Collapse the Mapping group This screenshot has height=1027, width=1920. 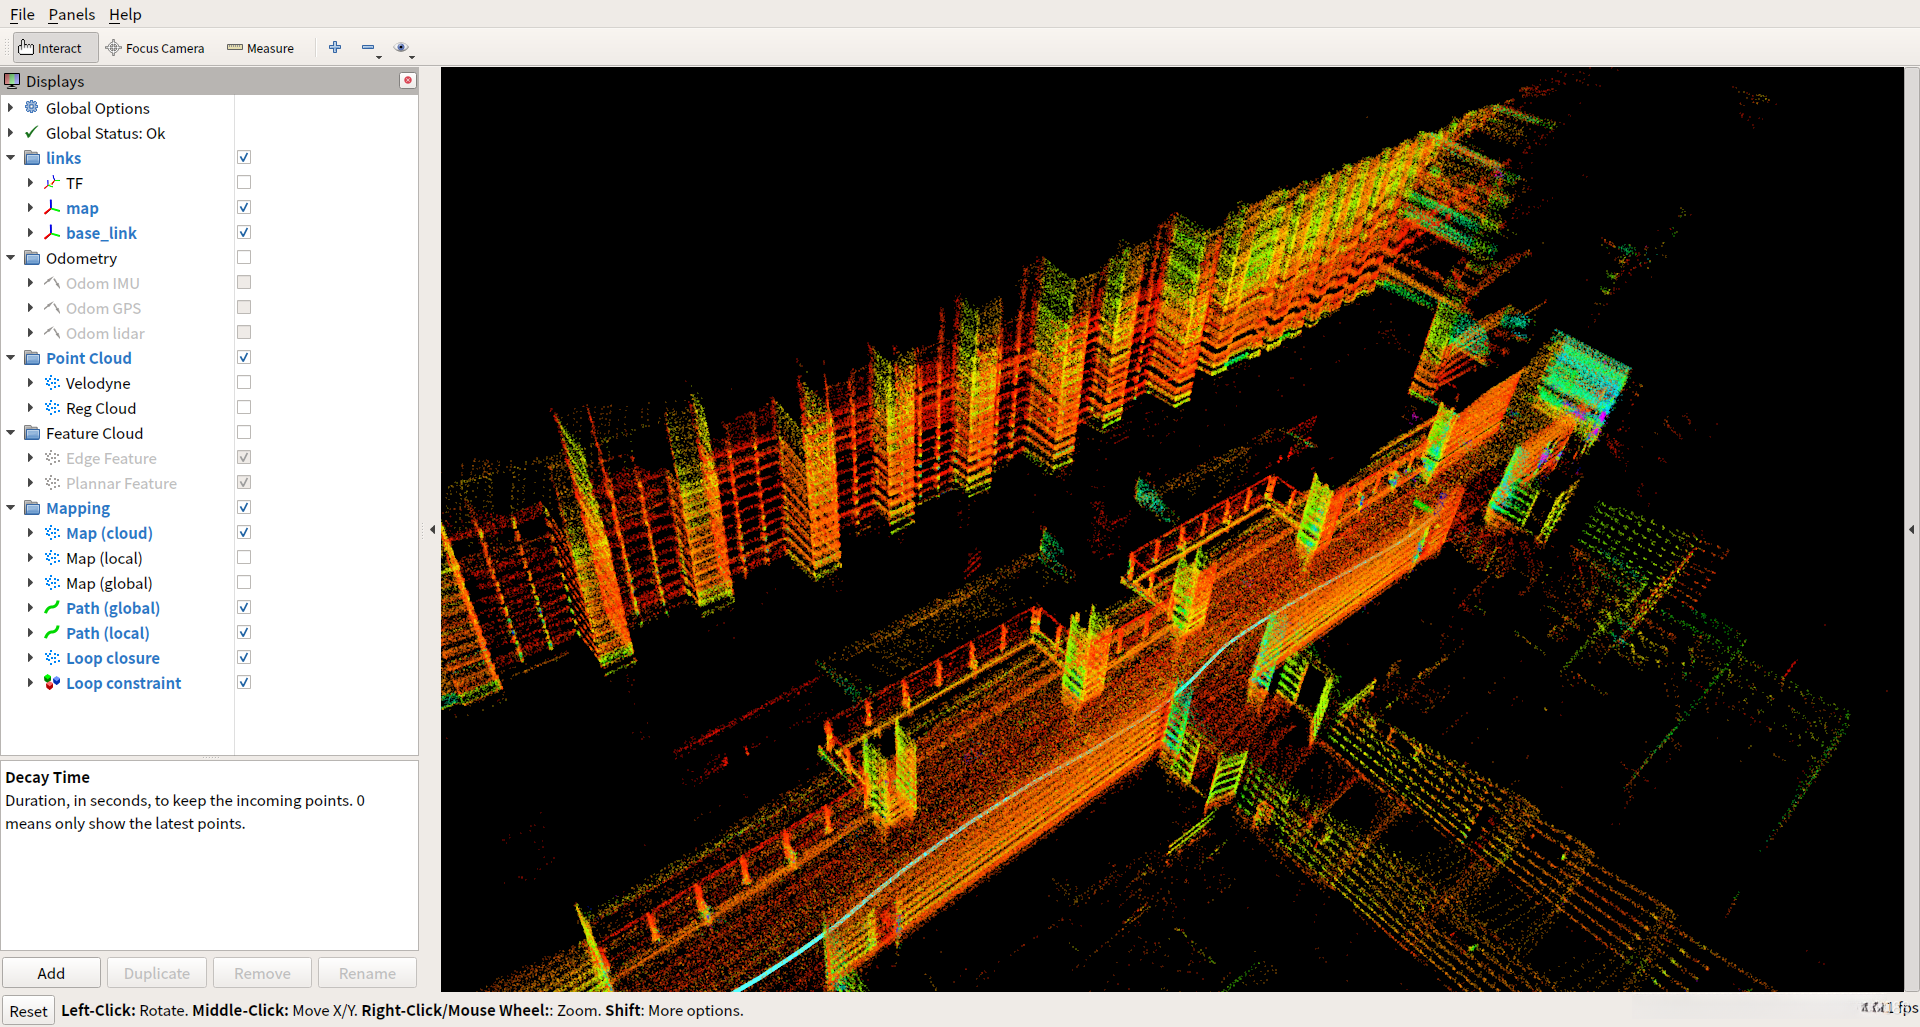10,507
